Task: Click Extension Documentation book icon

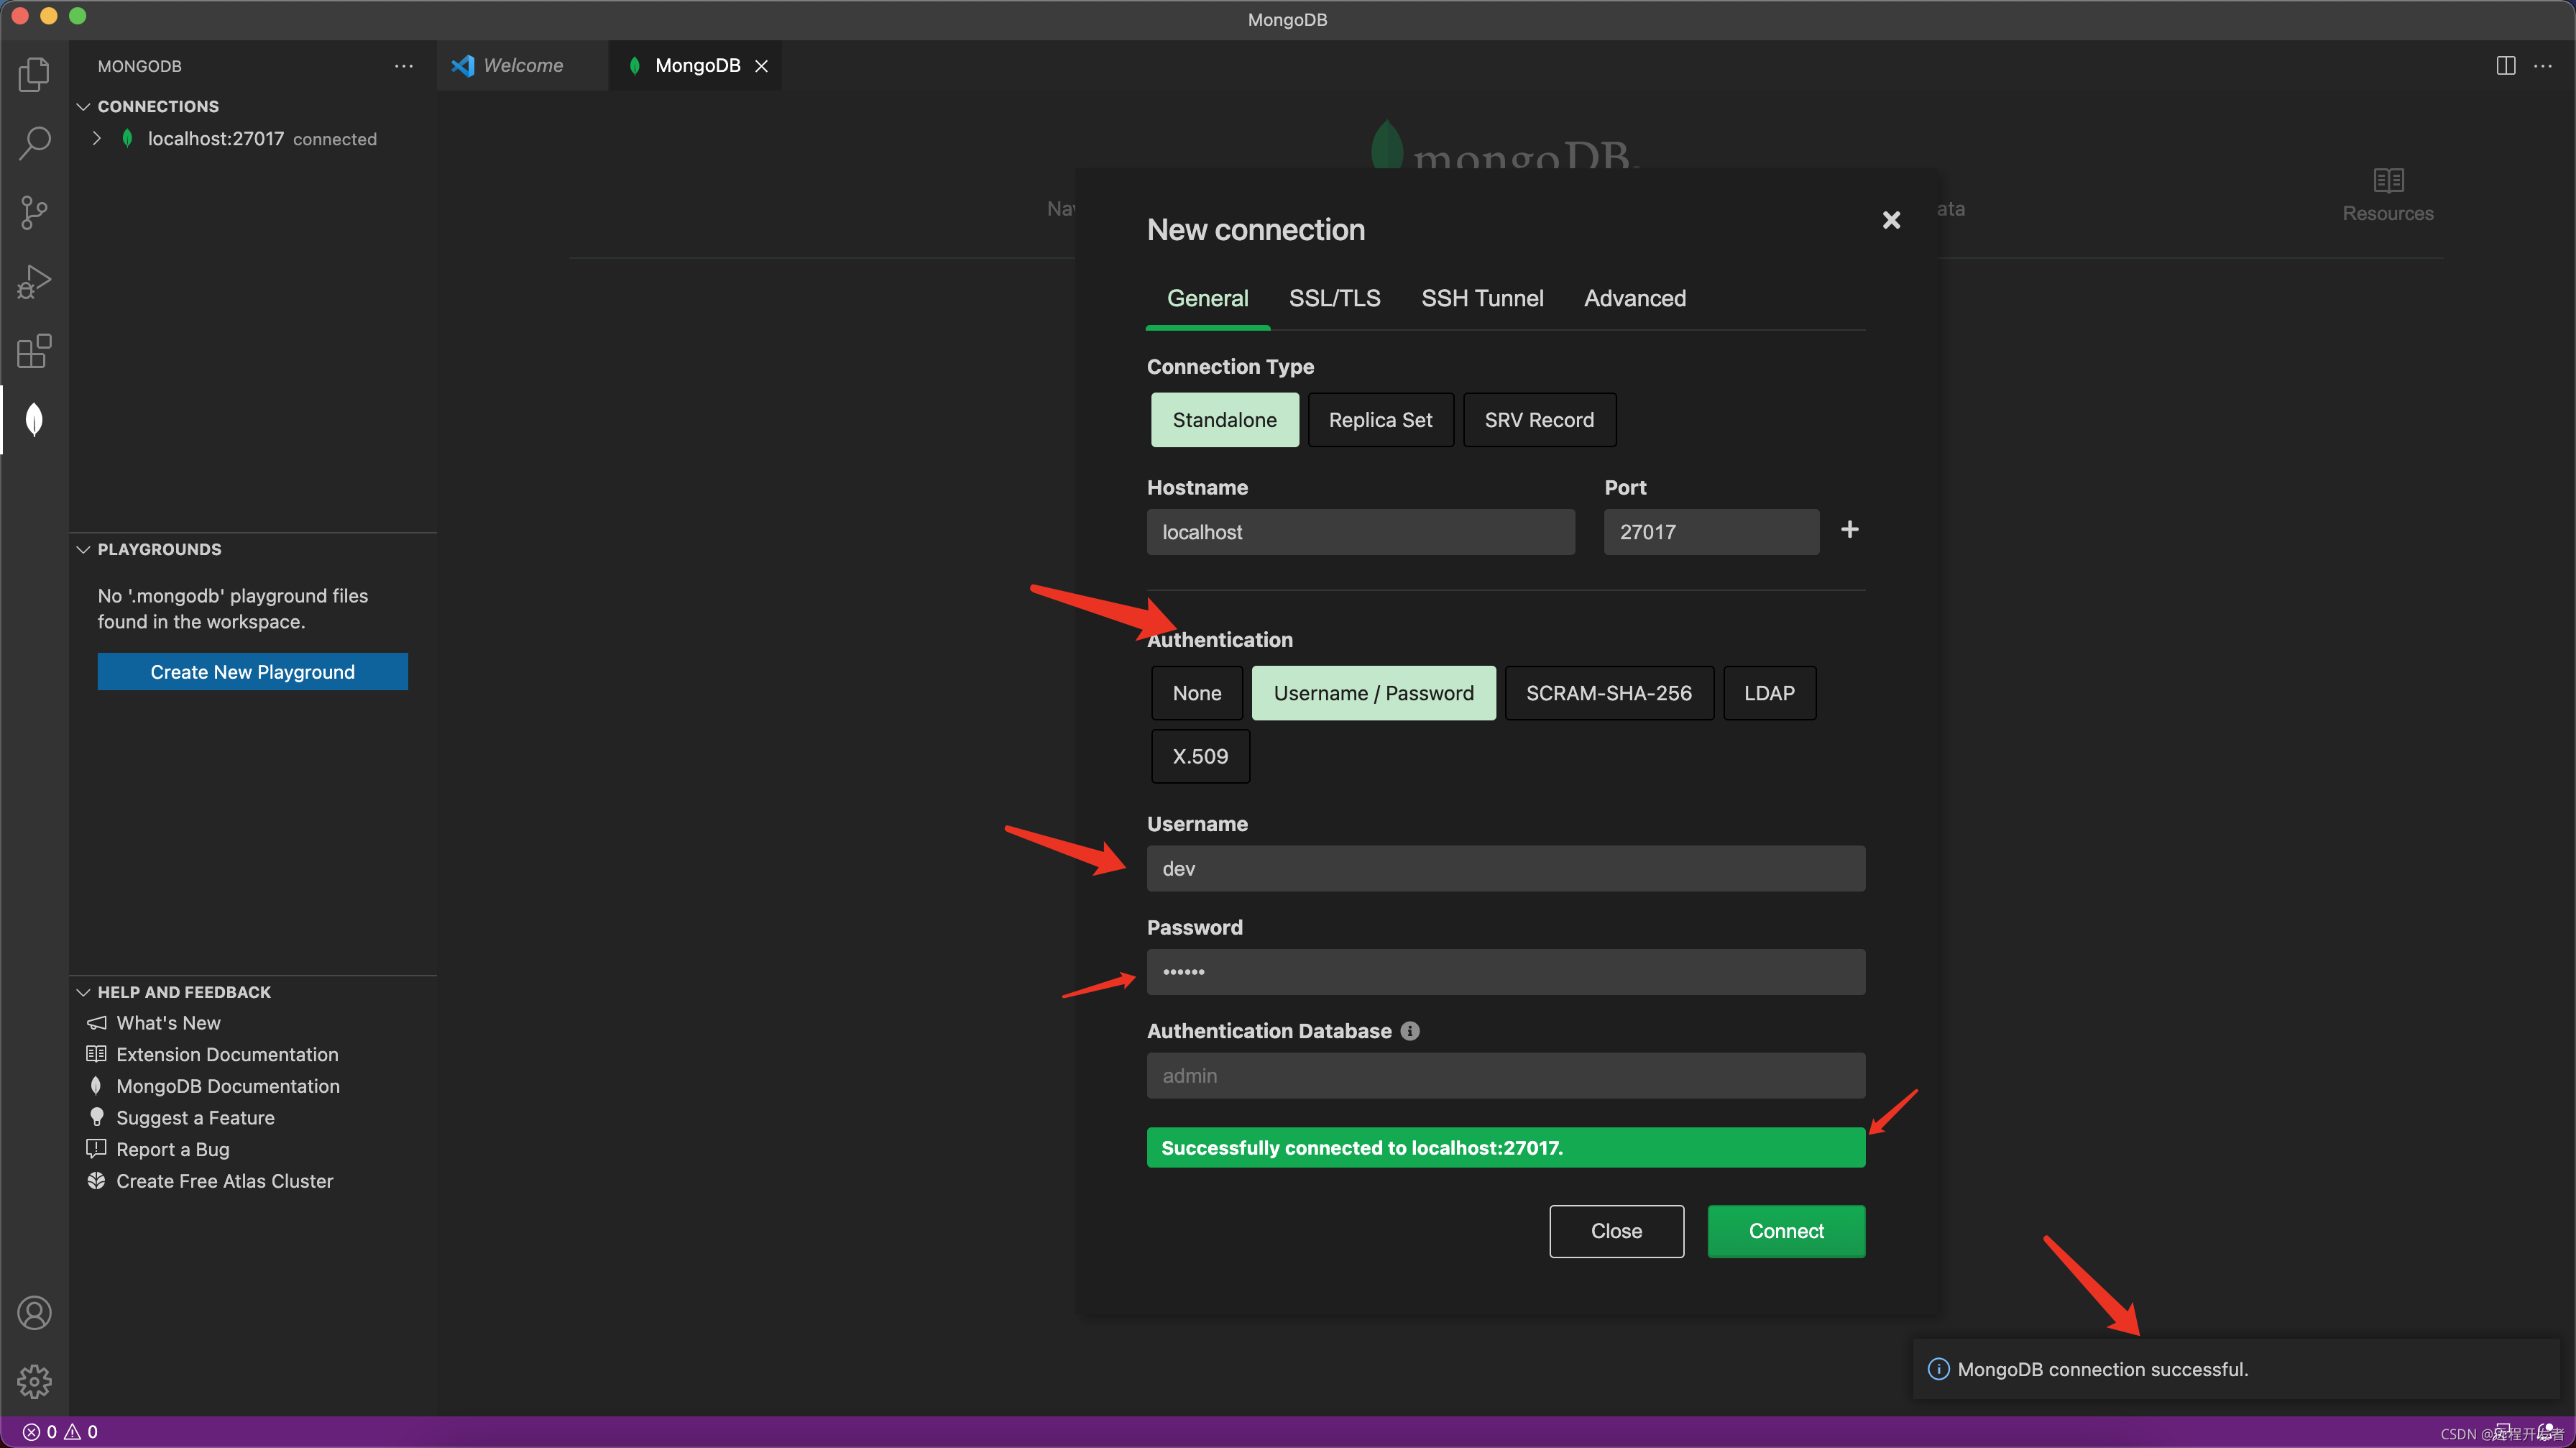Action: (x=96, y=1054)
